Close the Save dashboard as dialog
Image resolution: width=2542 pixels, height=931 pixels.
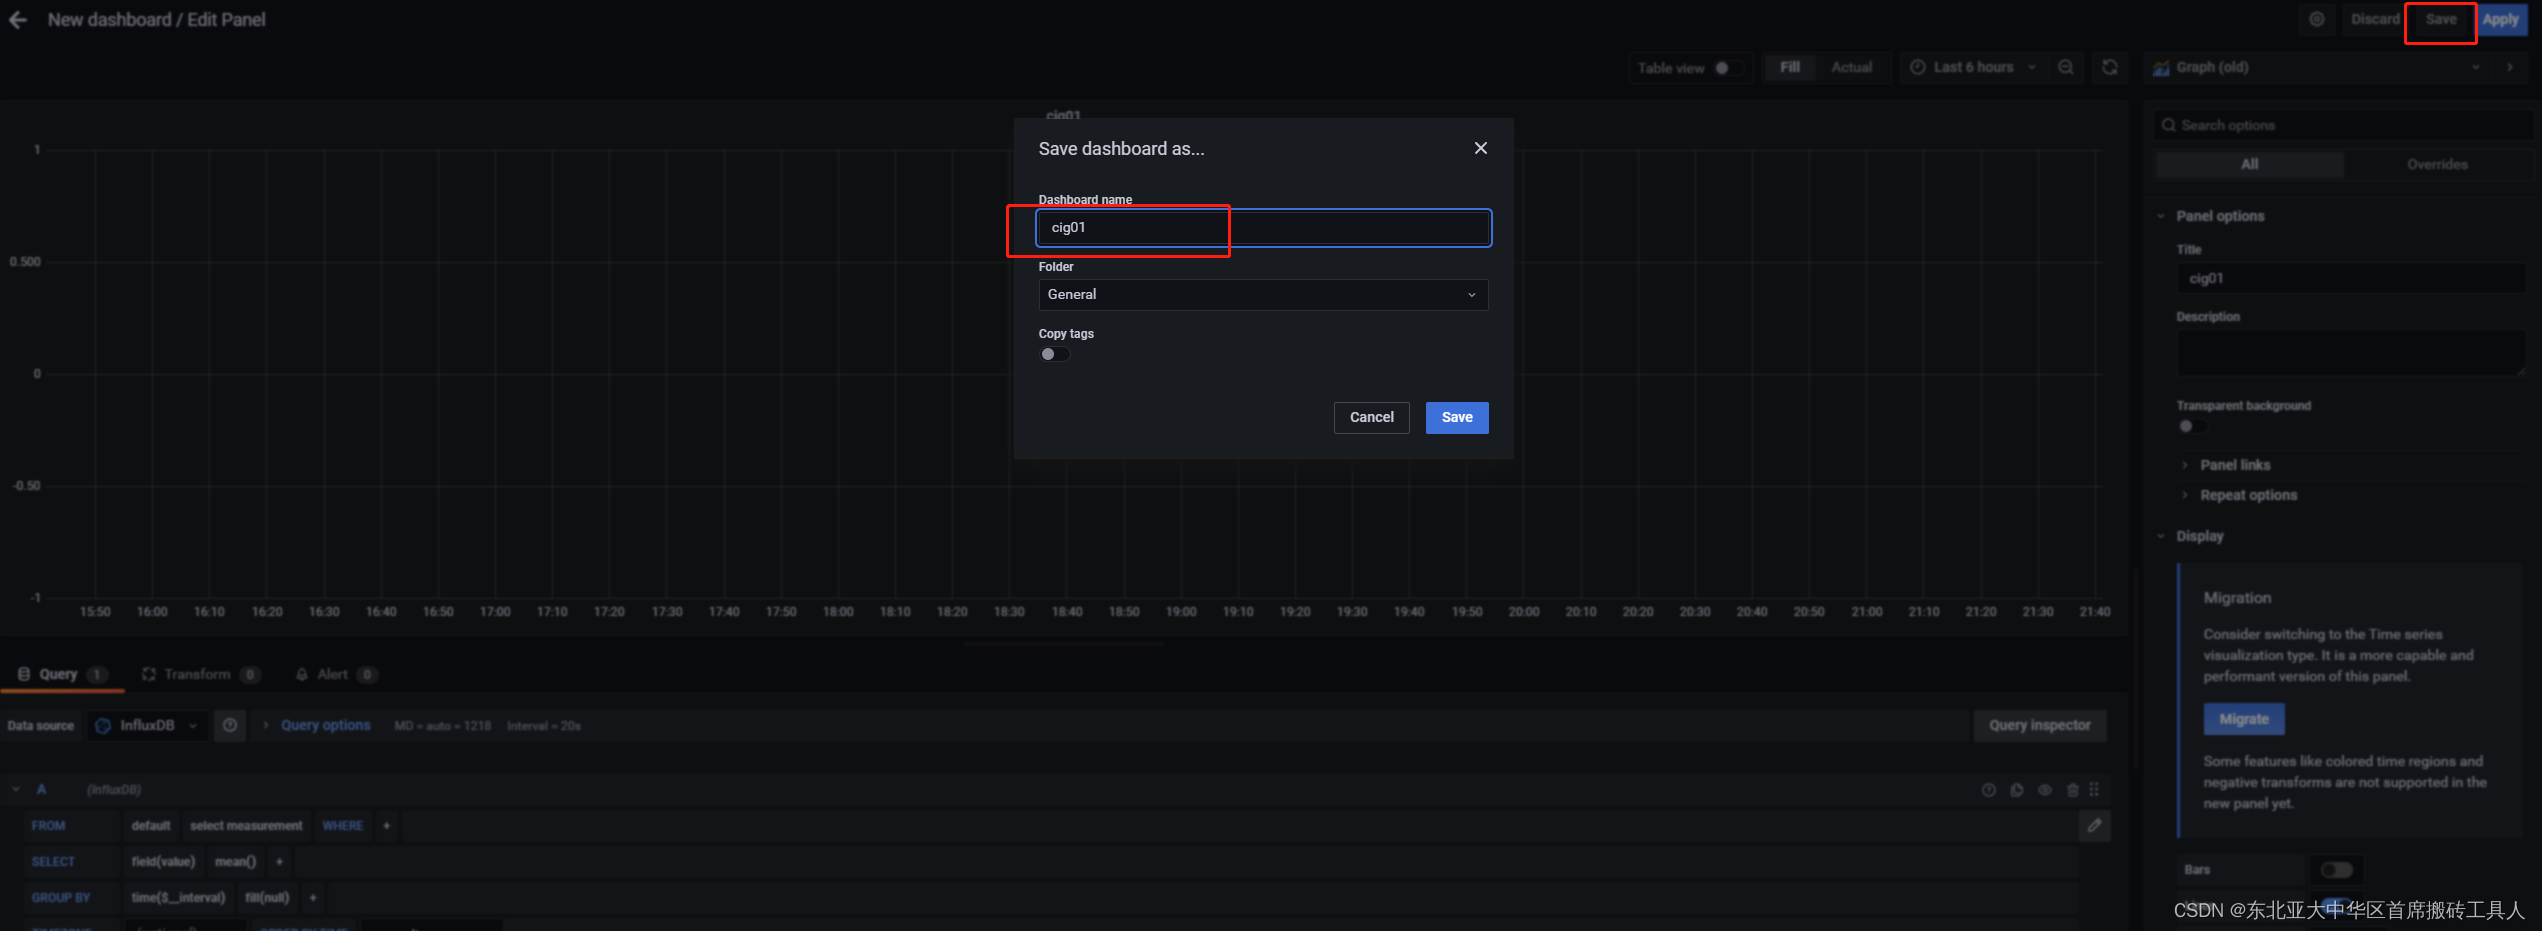(x=1481, y=148)
